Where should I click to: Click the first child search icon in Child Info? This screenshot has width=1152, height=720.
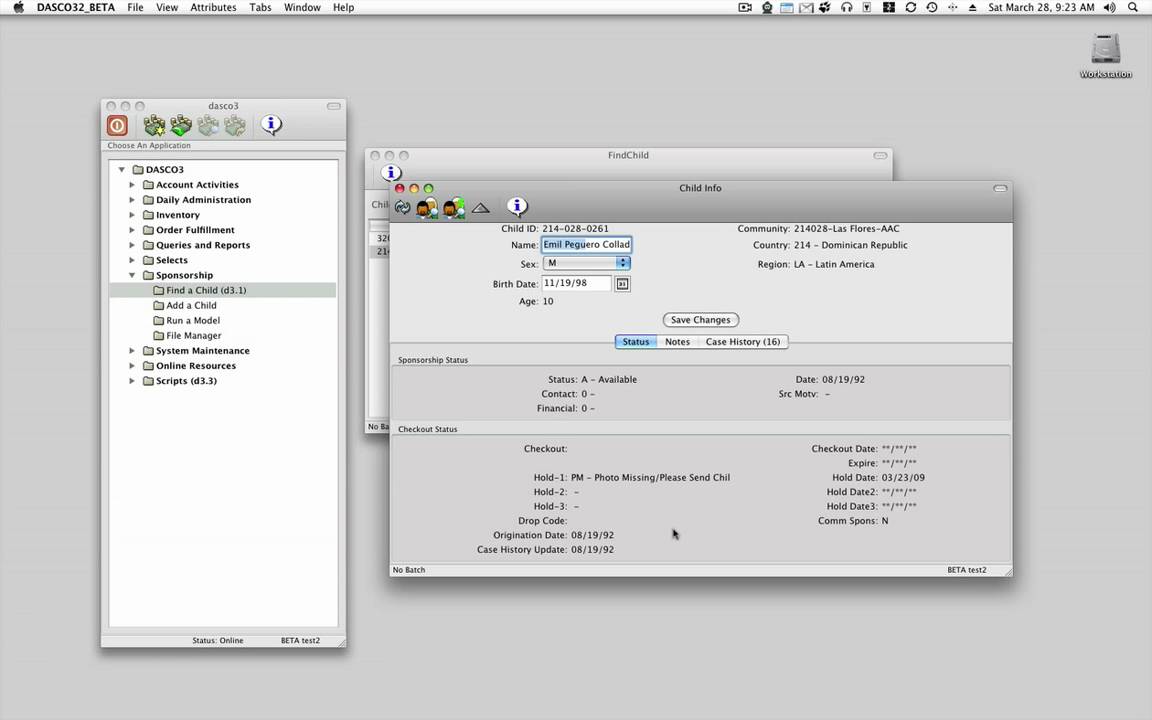pos(427,208)
